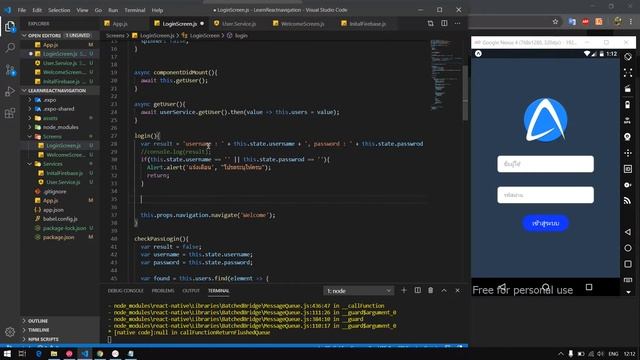Open package.json in the file tree
The image size is (640, 360).
(58, 237)
